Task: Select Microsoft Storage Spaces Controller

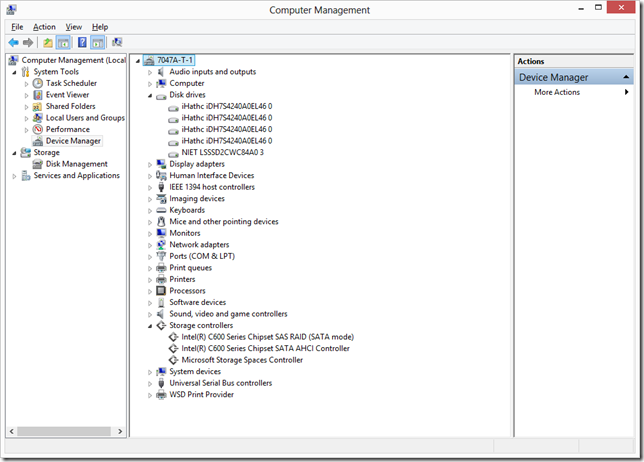Action: click(242, 360)
